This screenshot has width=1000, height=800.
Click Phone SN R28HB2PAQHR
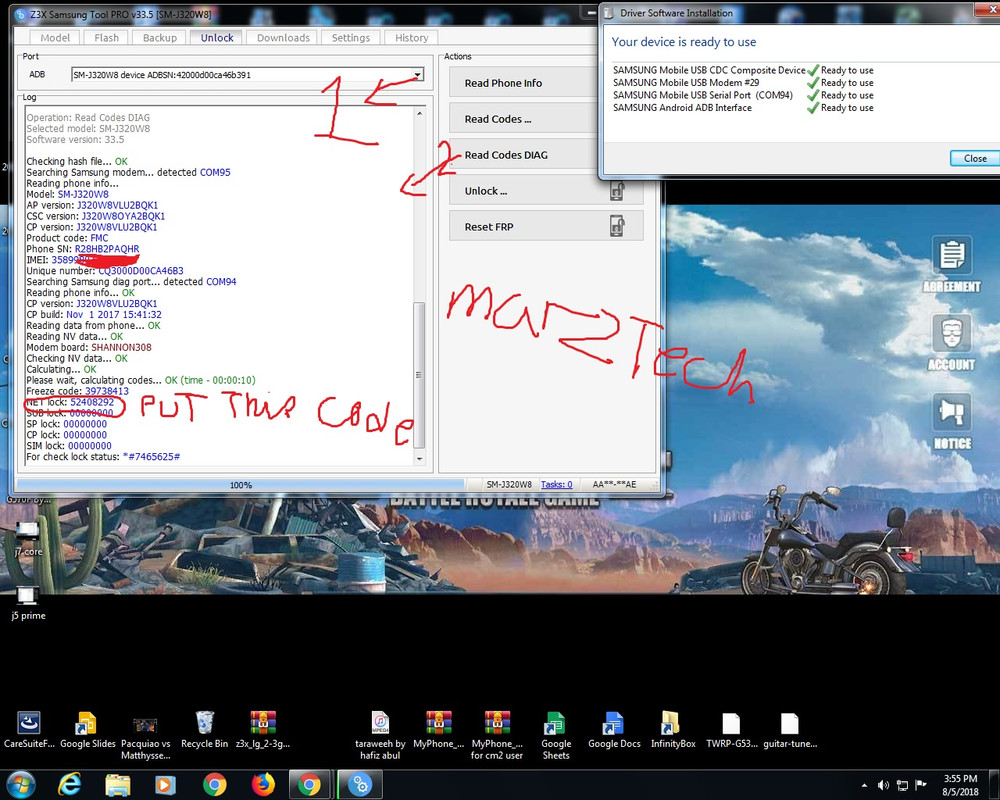107,249
